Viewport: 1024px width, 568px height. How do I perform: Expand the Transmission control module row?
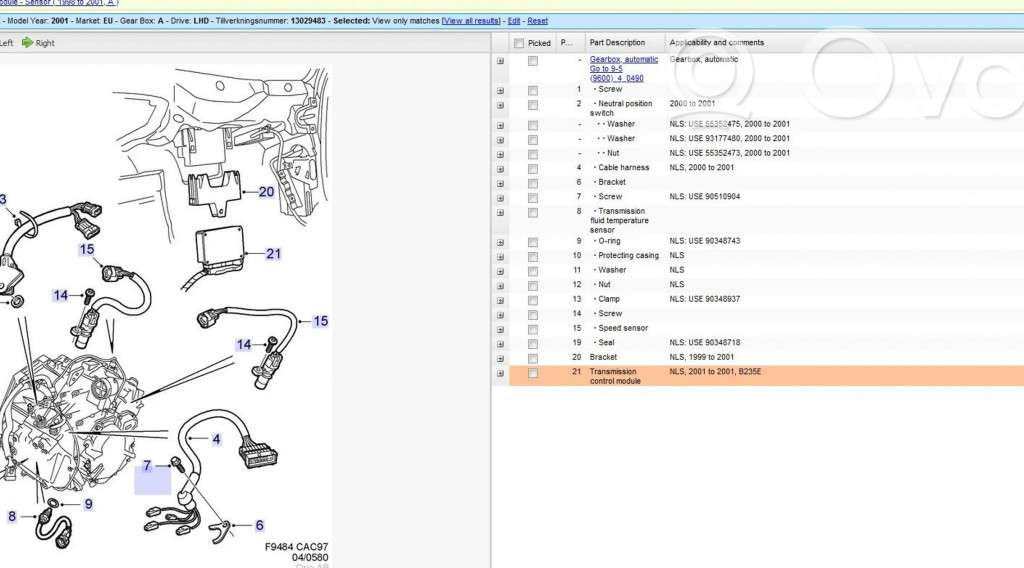coord(500,373)
